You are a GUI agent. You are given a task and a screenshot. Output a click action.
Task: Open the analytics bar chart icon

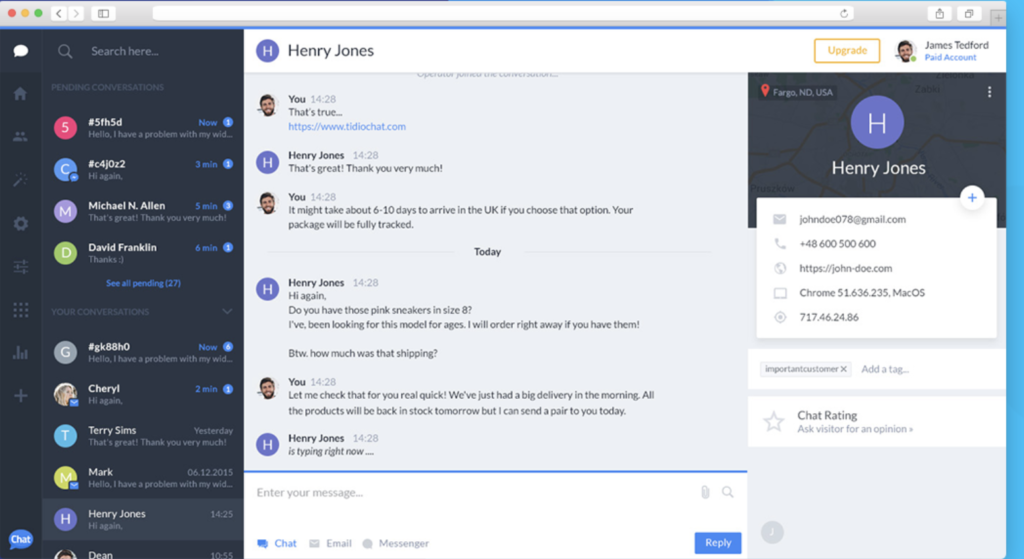tap(20, 353)
